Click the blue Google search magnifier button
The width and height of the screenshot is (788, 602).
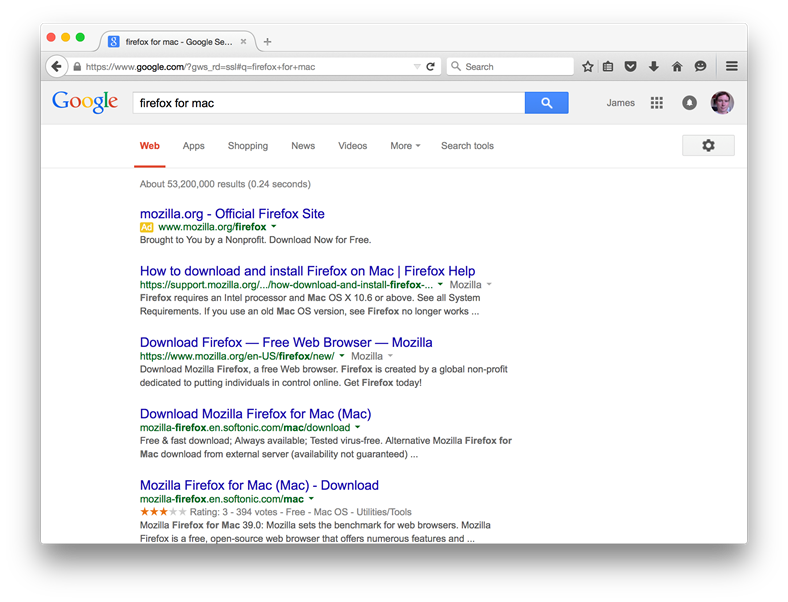(547, 103)
